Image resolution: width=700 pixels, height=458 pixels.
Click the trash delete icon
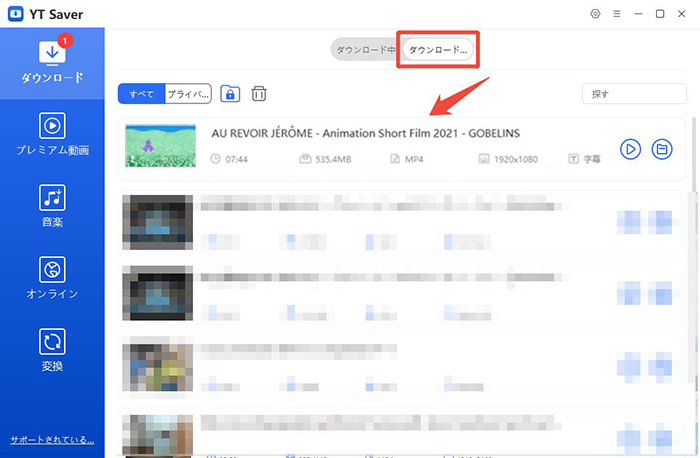[x=259, y=94]
